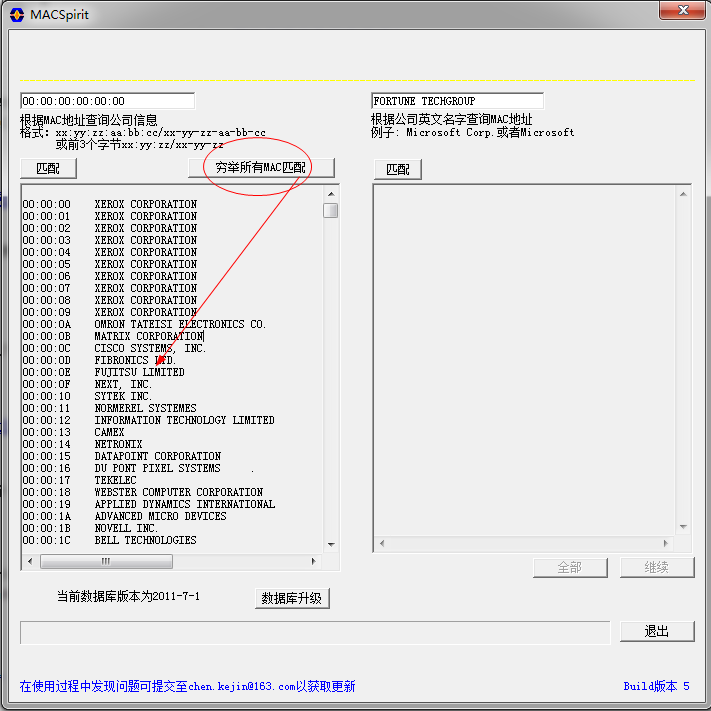Select row '00:00:1C BELL TECHNOLOGIES'

[x=109, y=541]
